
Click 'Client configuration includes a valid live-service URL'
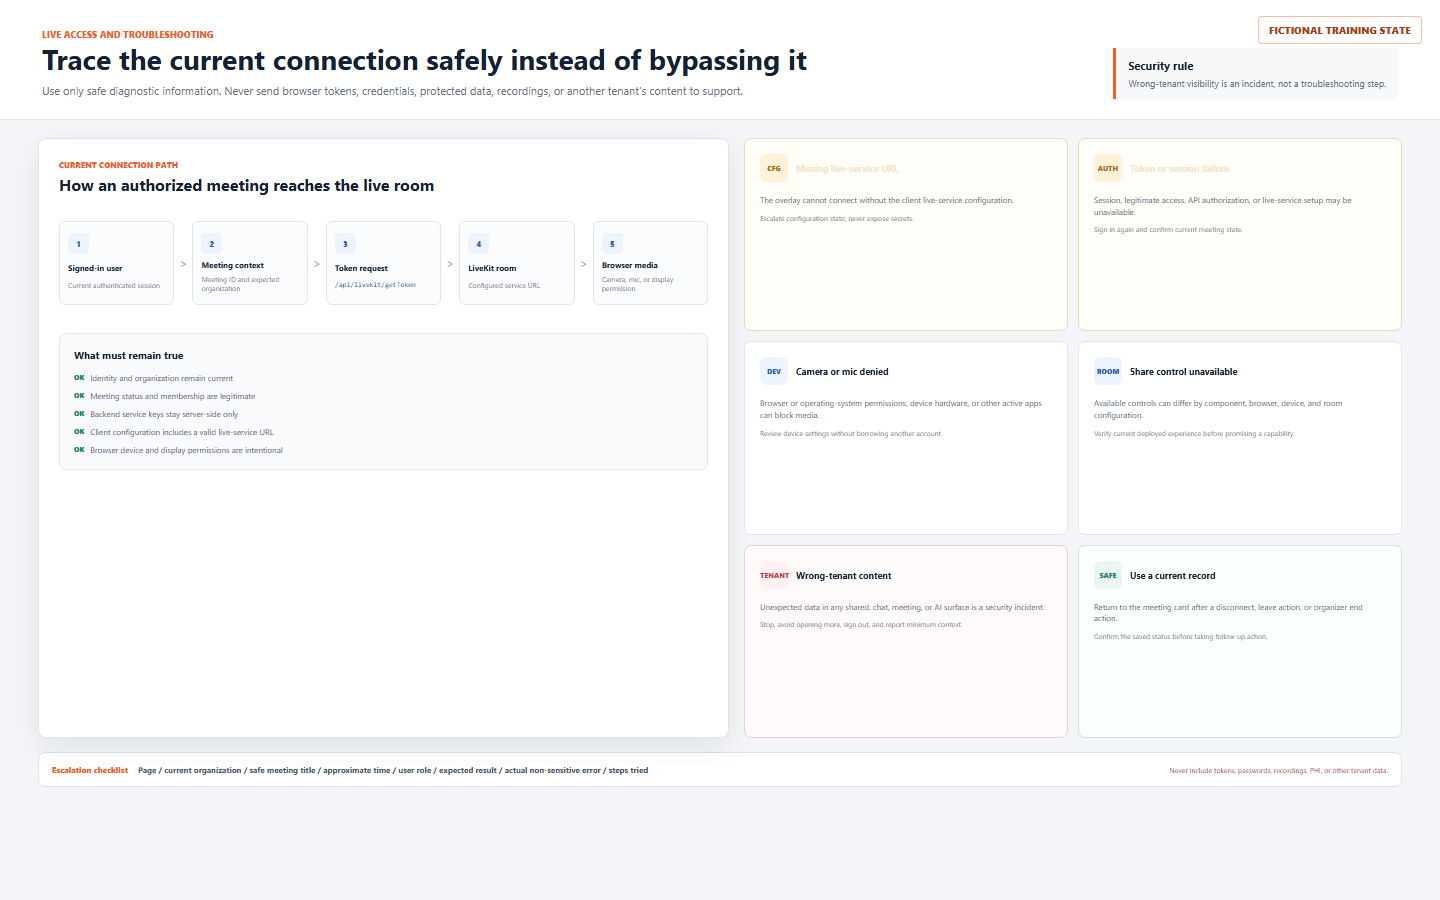(x=182, y=433)
